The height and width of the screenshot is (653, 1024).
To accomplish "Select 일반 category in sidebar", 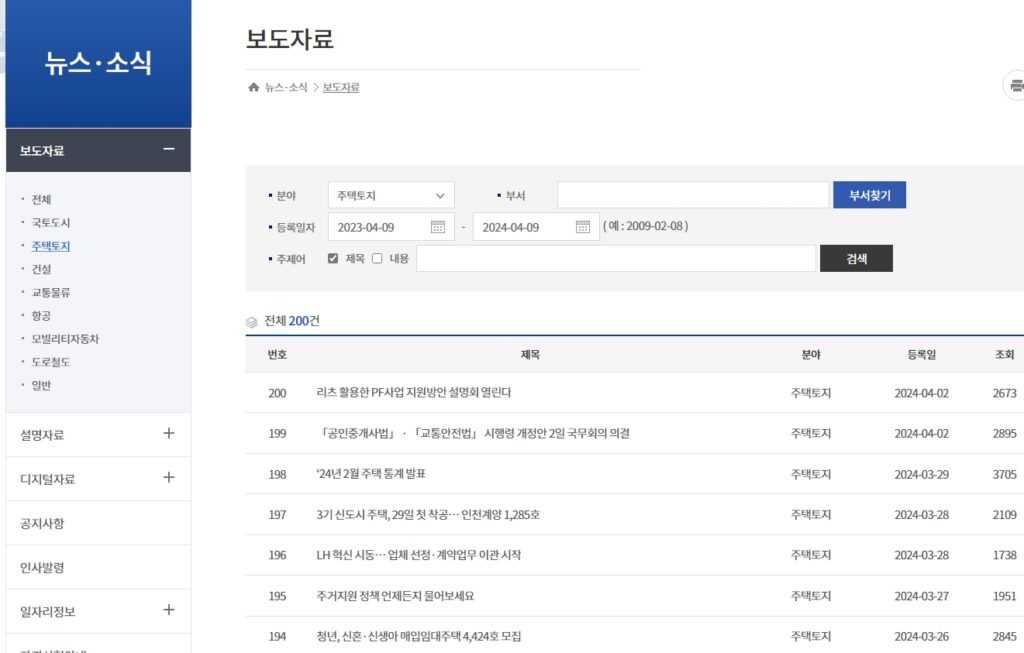I will coord(41,385).
